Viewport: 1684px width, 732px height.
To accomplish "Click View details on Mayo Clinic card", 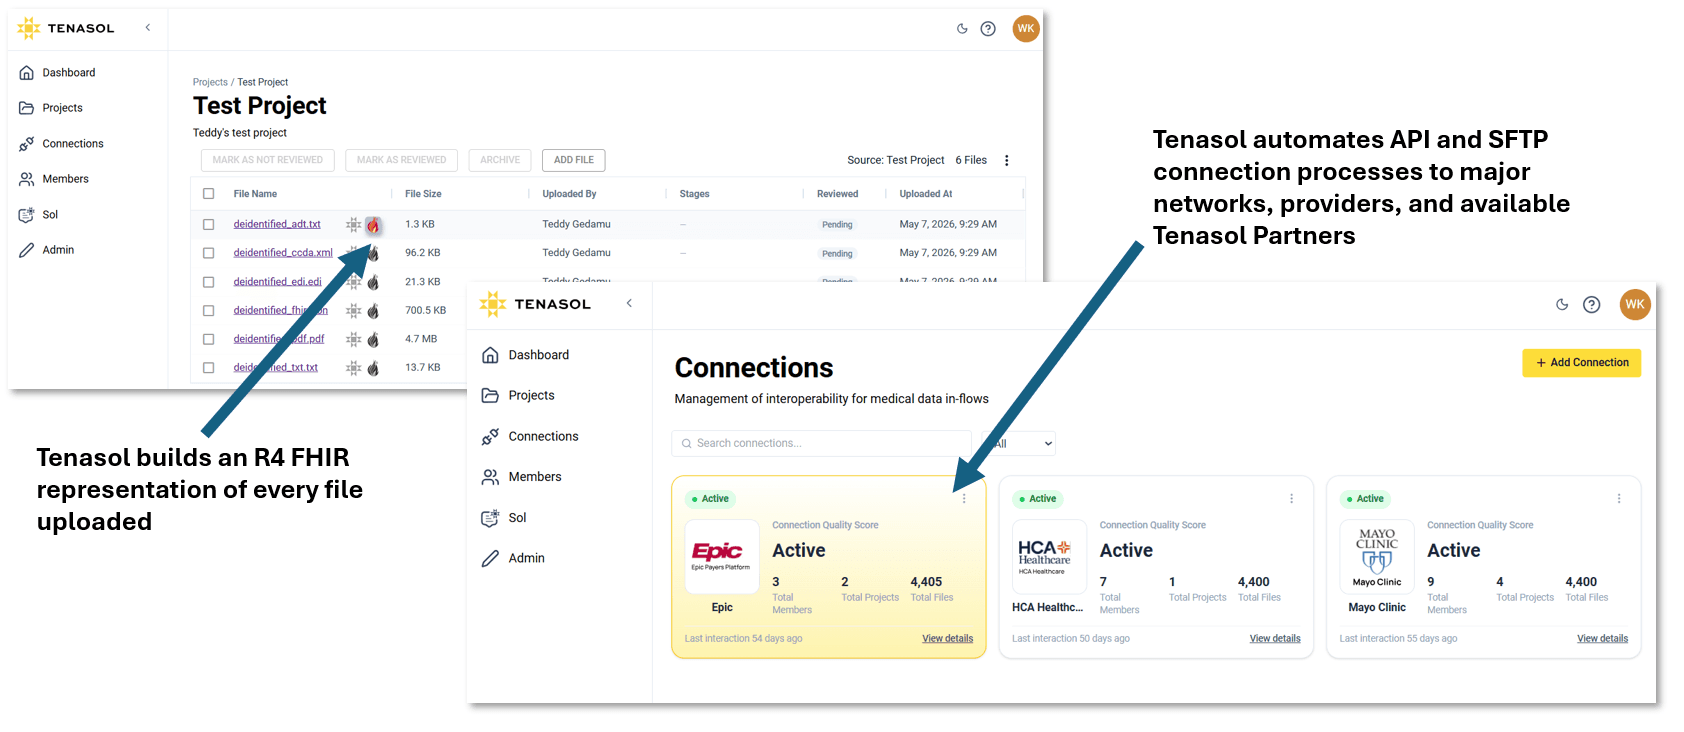I will click(1603, 639).
